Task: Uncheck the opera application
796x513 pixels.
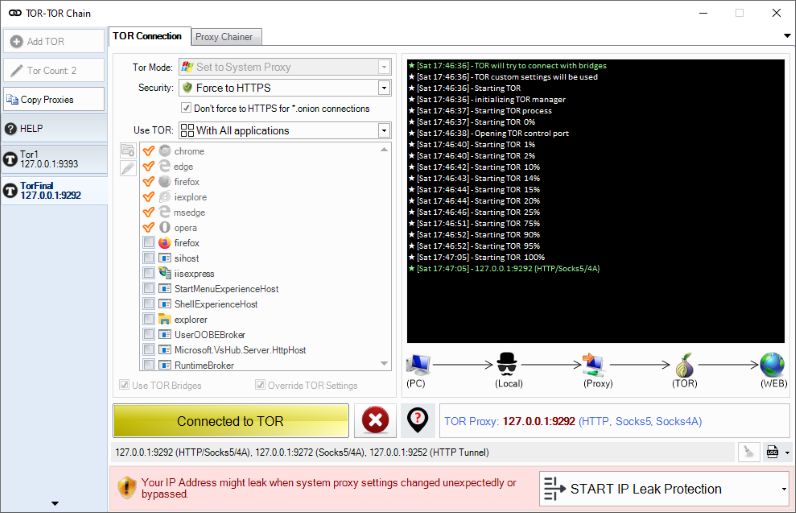Action: click(149, 227)
